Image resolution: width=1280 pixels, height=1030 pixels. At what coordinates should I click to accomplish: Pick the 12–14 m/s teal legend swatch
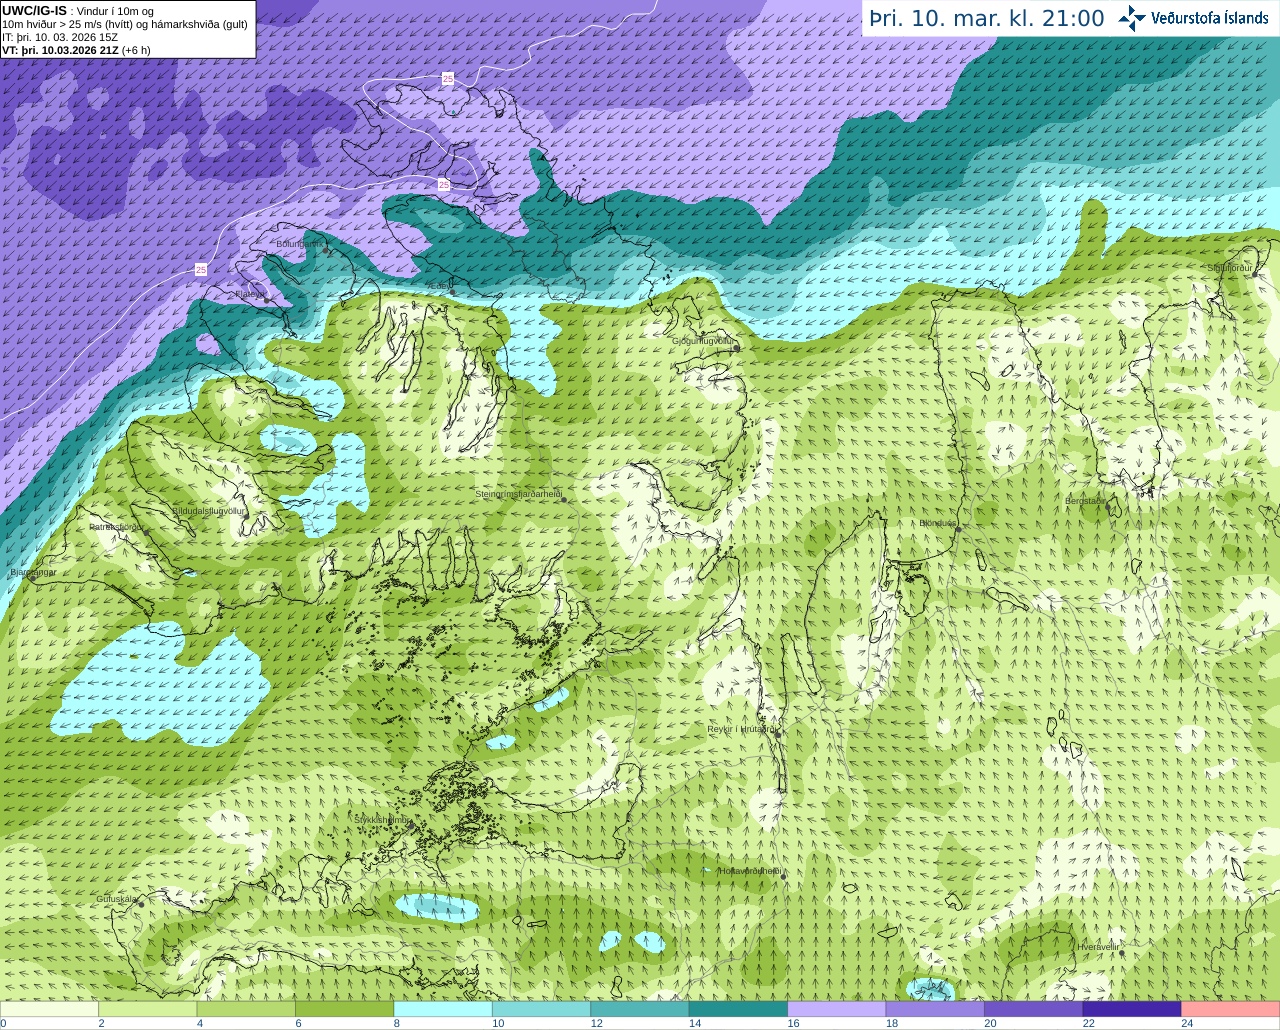pos(640,1009)
